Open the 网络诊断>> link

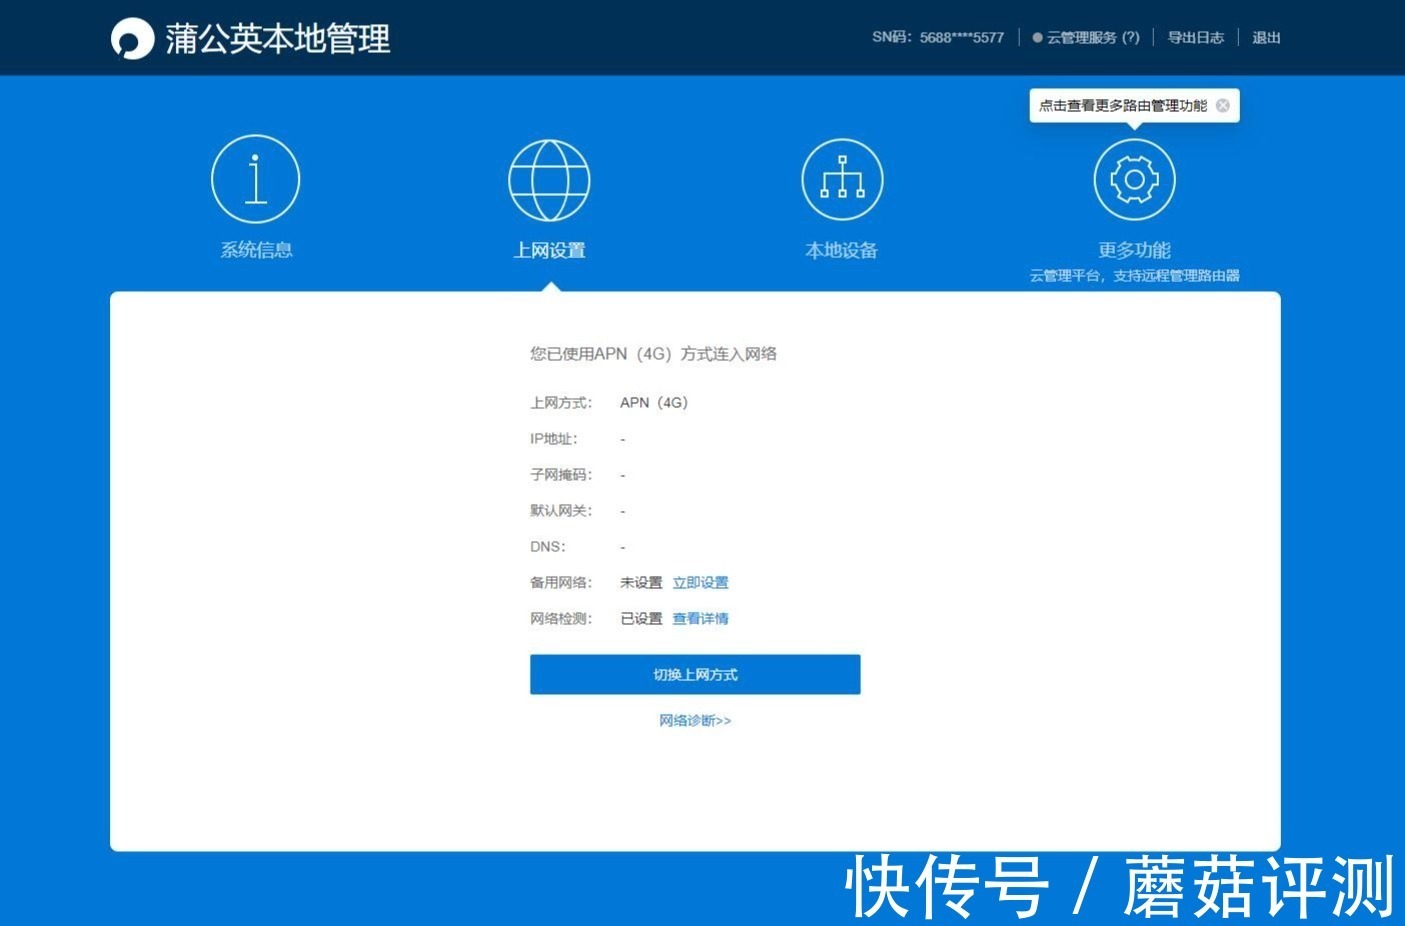pos(695,720)
